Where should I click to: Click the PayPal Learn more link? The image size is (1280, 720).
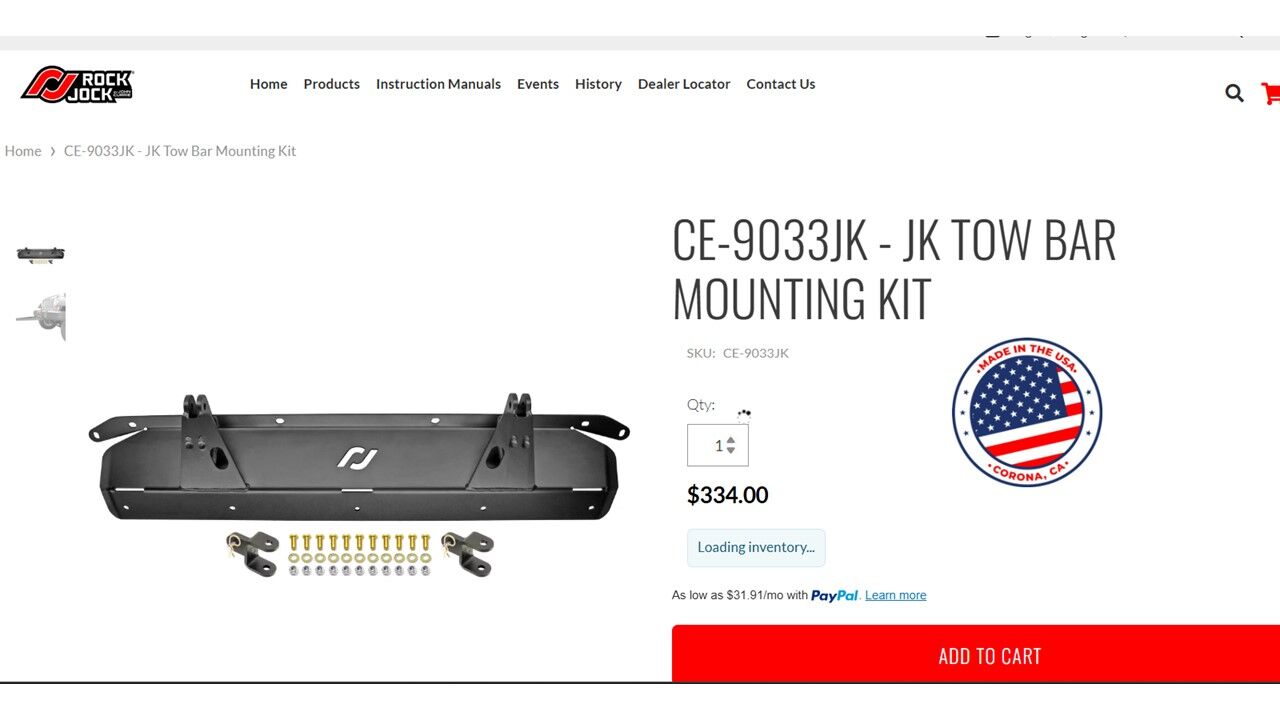(895, 595)
